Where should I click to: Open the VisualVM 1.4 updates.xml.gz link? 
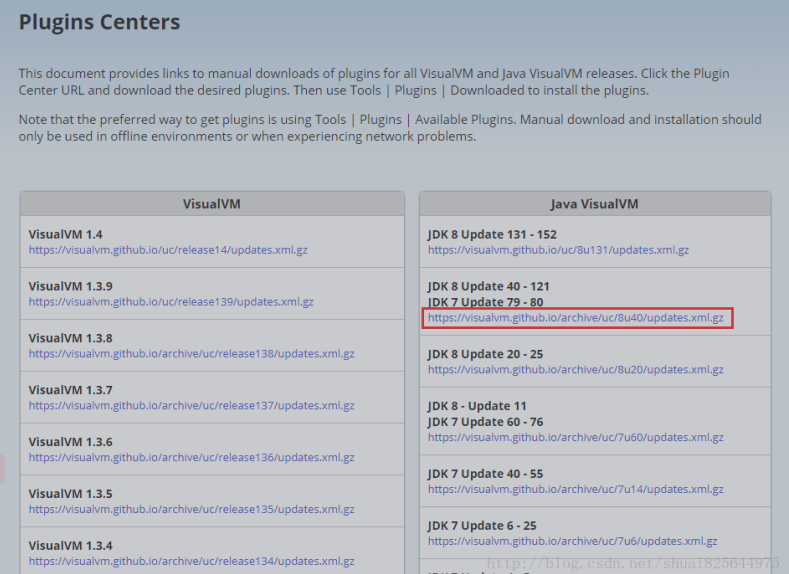click(x=168, y=250)
